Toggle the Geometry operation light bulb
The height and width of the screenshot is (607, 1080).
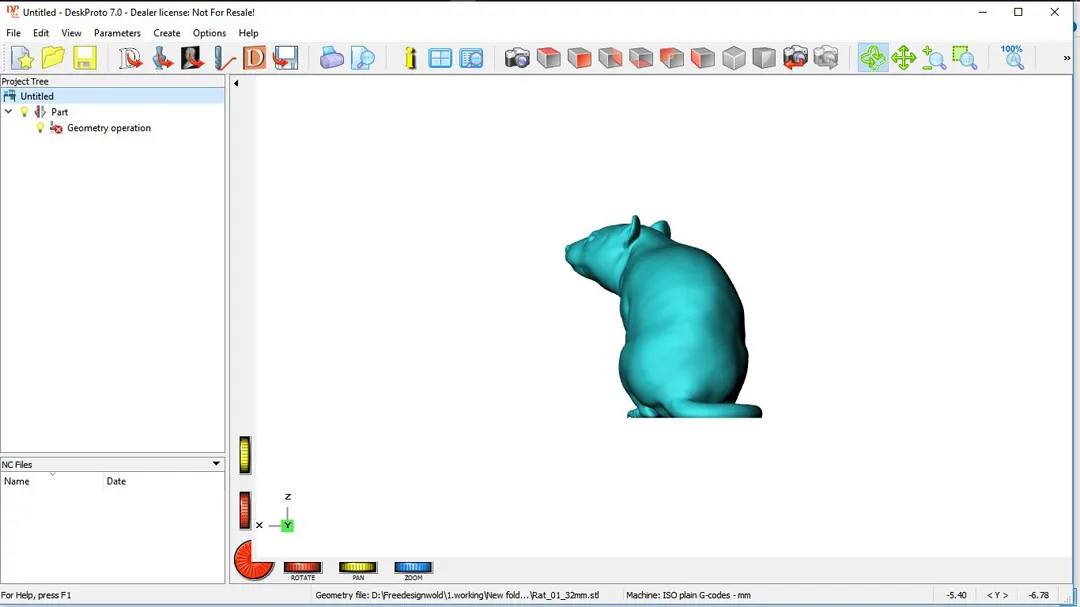(40, 128)
